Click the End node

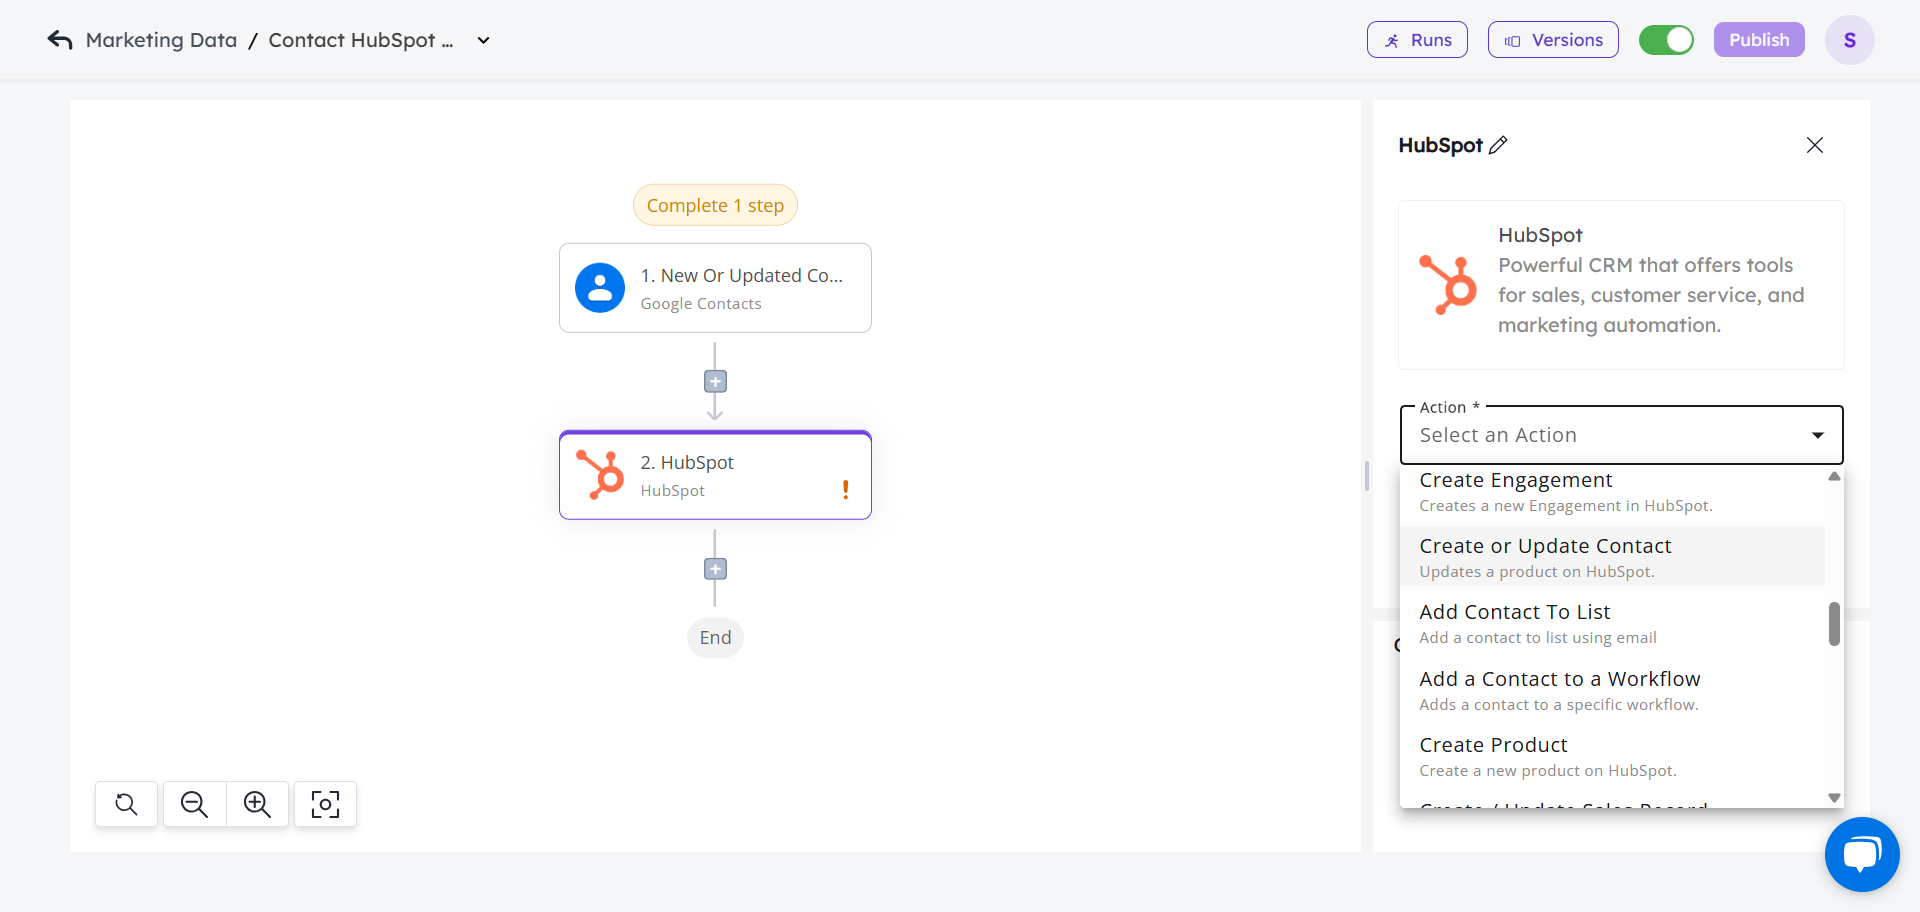[x=715, y=637]
